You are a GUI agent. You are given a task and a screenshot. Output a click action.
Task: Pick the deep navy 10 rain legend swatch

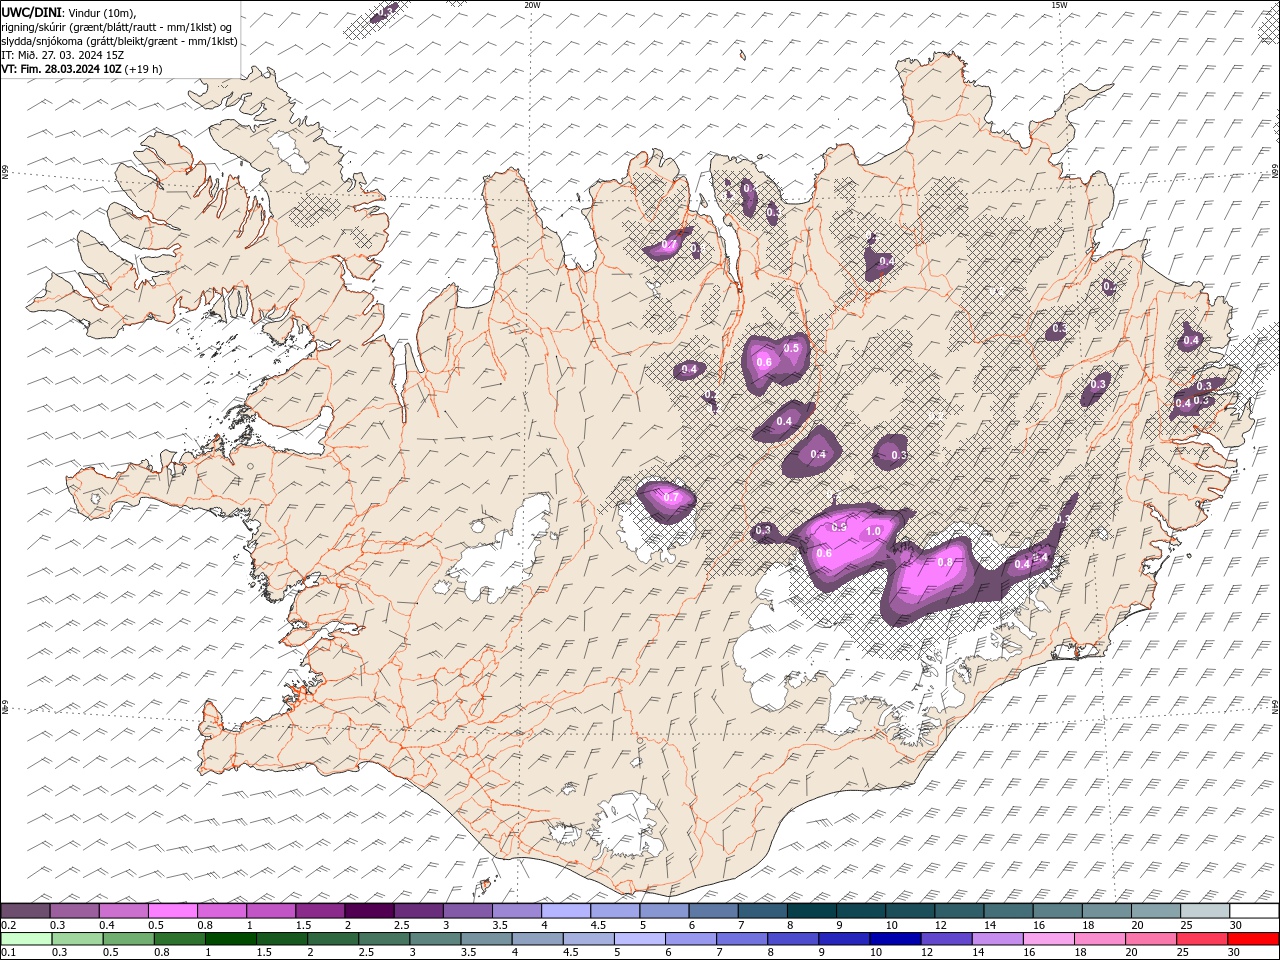click(x=894, y=938)
